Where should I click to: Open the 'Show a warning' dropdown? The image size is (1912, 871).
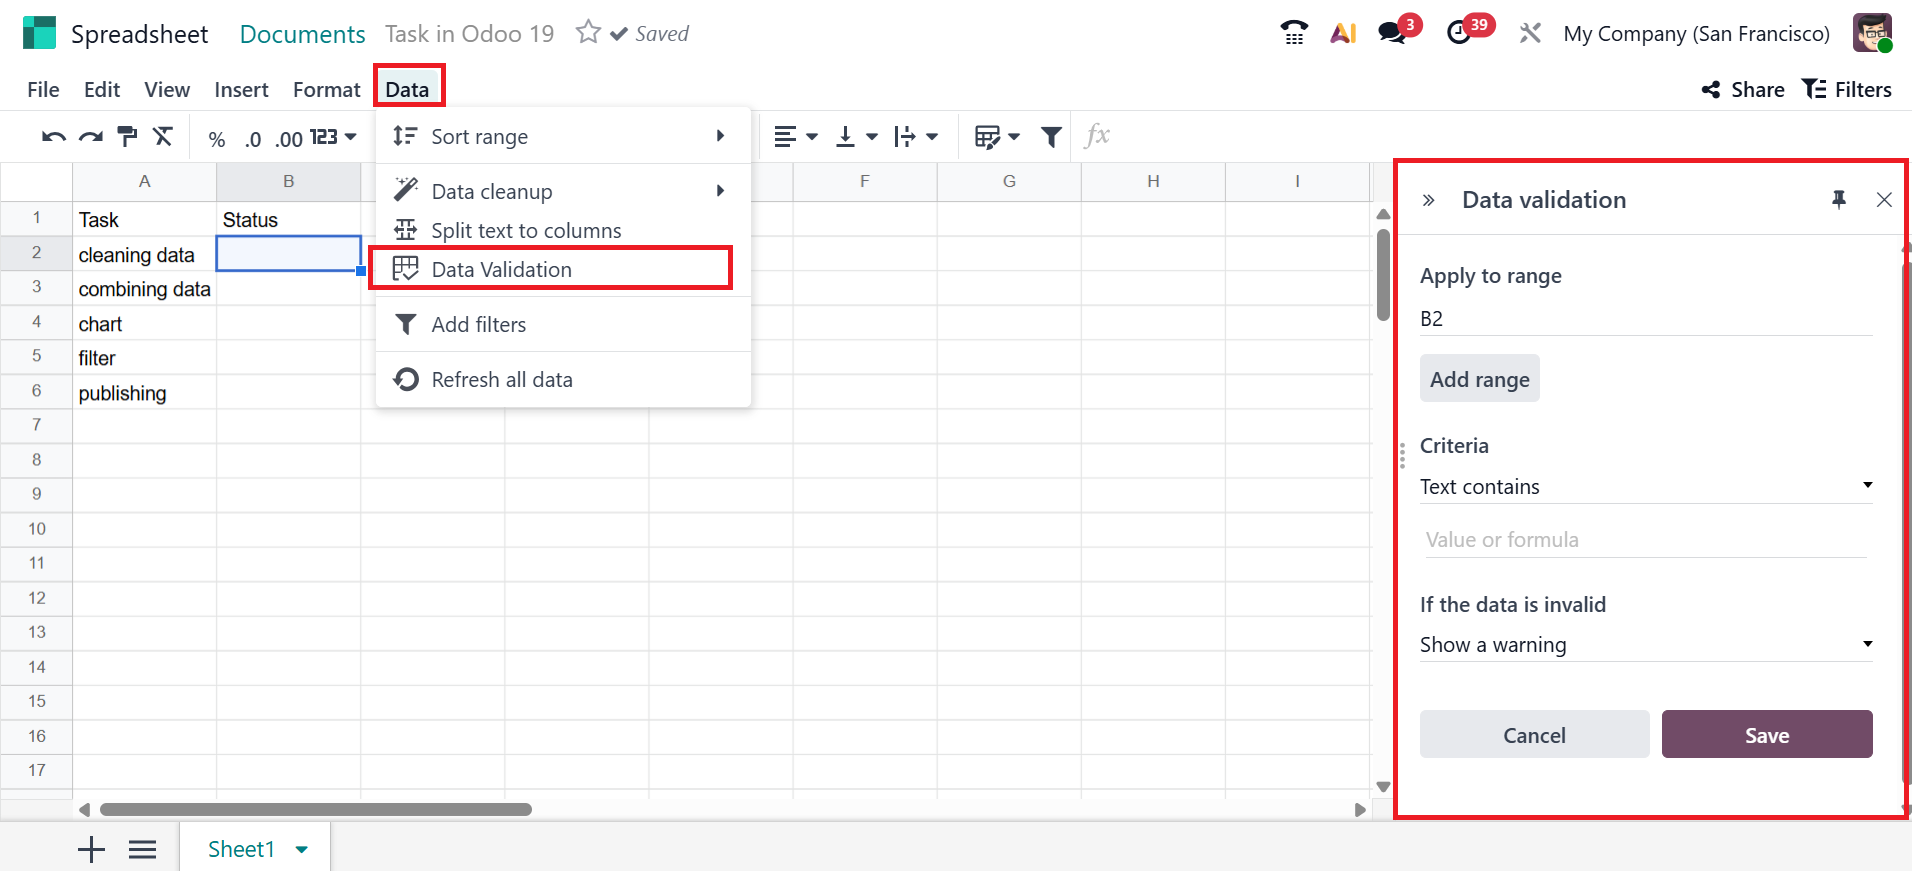click(1646, 645)
